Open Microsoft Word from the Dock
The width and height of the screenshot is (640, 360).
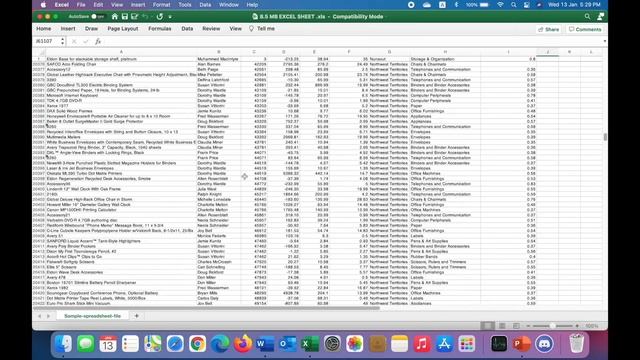[x=265, y=344]
